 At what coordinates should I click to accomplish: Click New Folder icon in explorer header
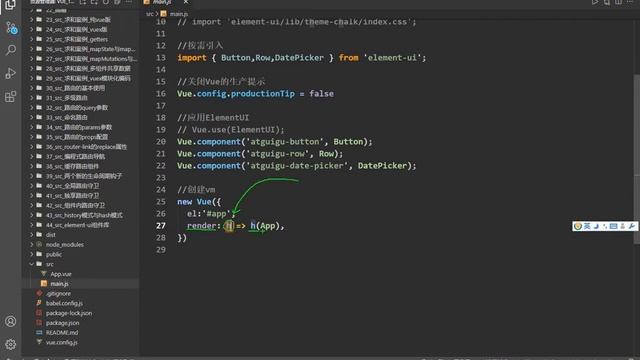click(x=94, y=2)
